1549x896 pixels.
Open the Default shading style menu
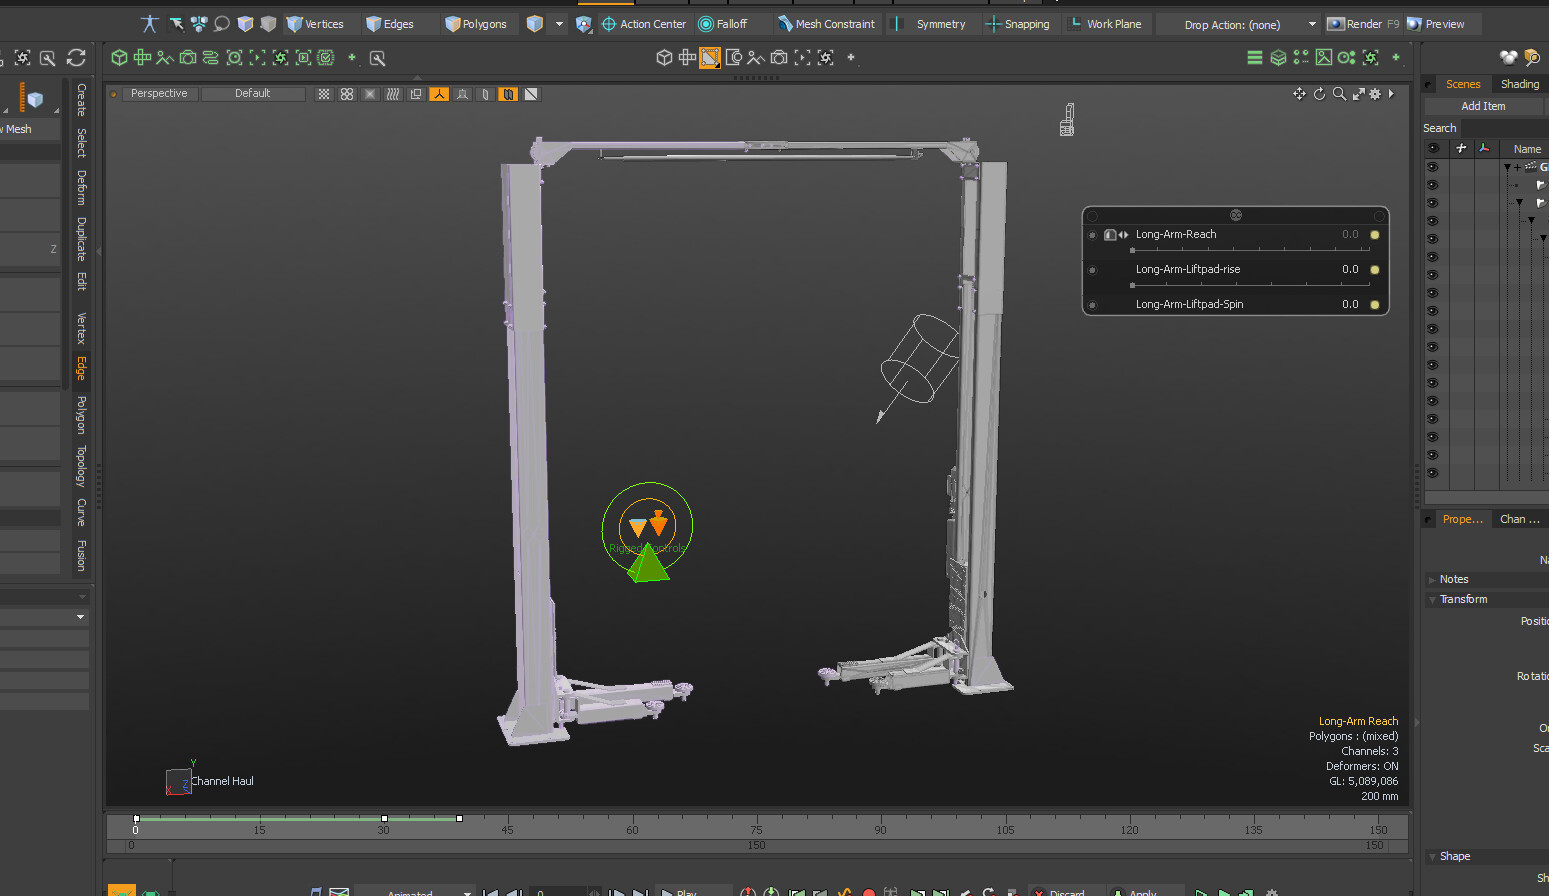pyautogui.click(x=253, y=94)
